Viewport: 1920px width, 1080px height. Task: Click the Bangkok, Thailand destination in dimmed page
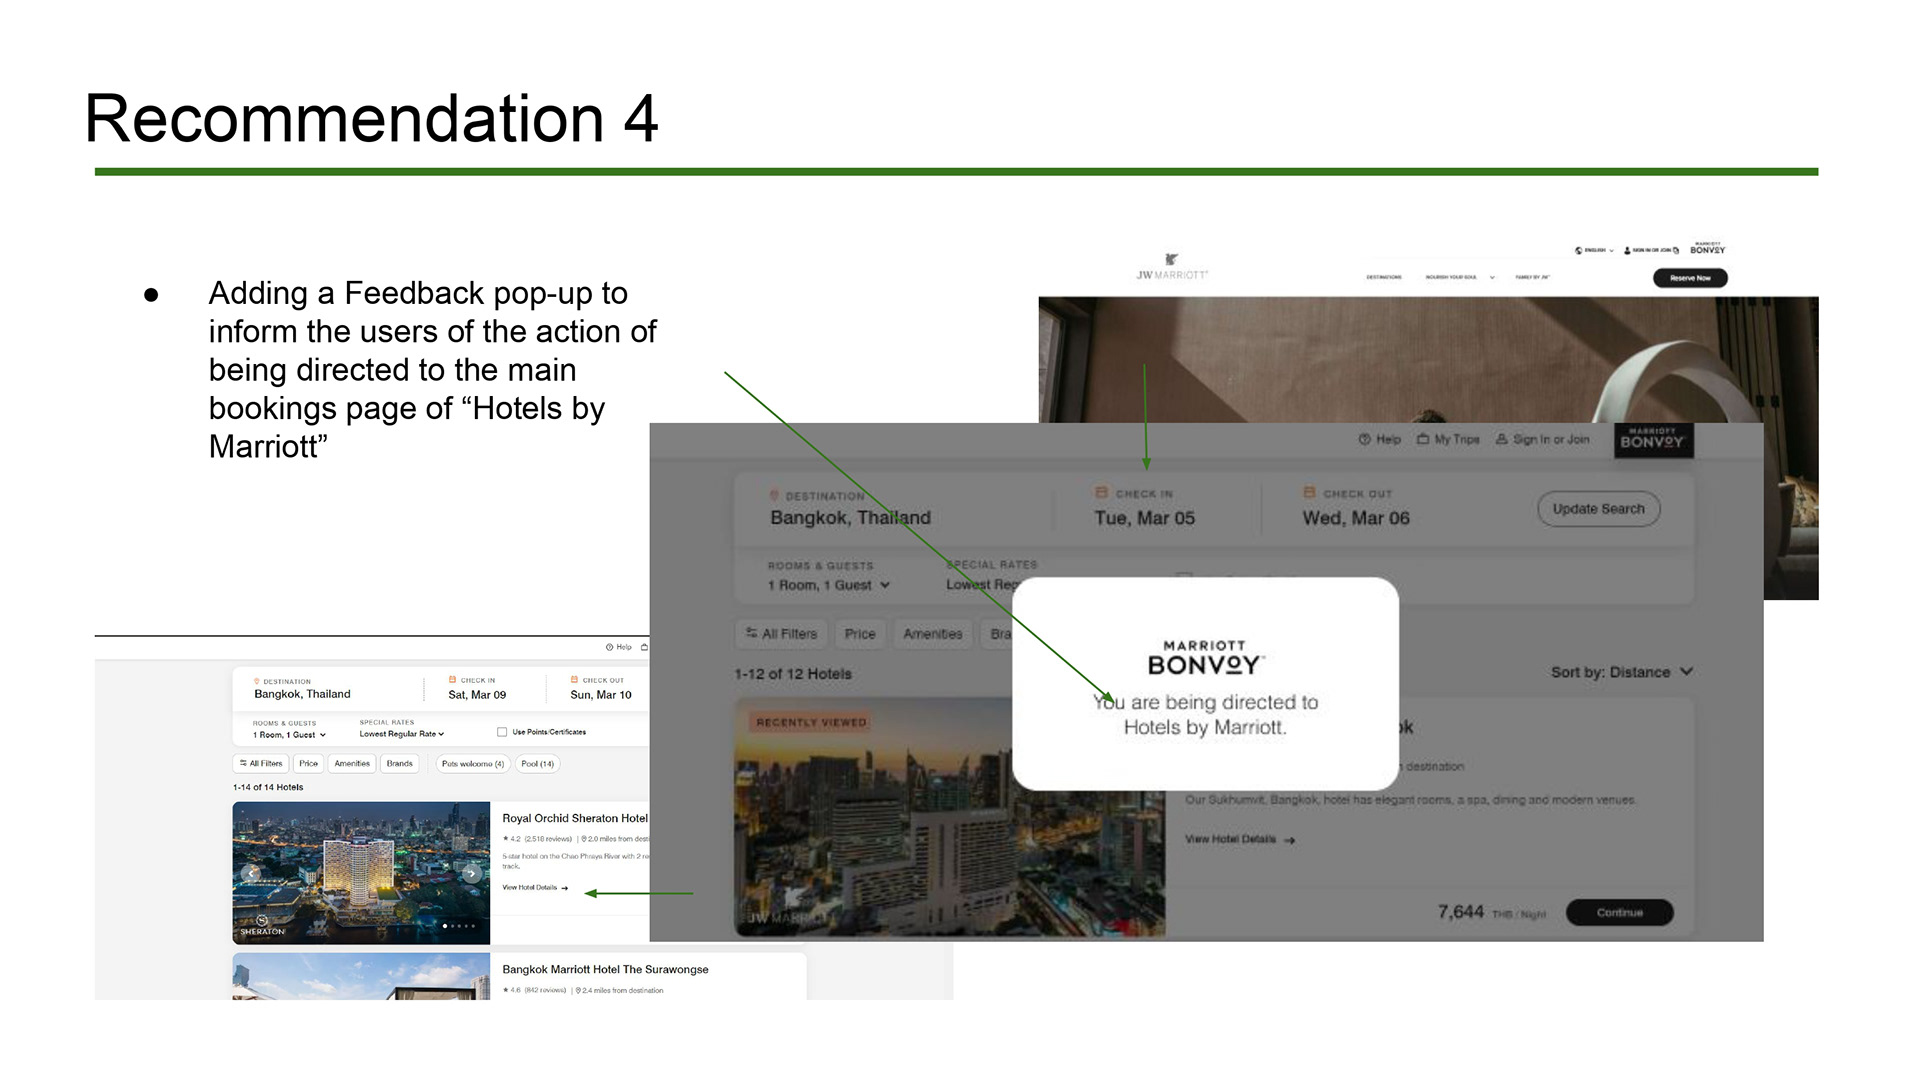(x=850, y=517)
